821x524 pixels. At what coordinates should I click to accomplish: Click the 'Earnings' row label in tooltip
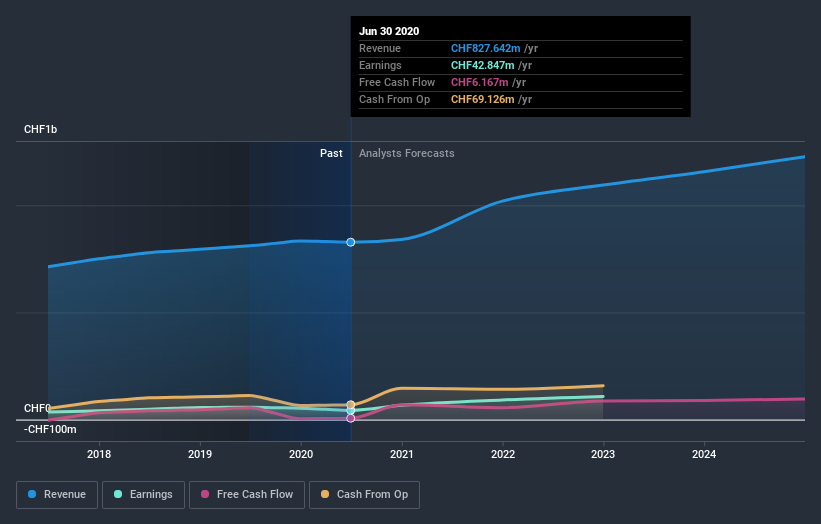pos(380,65)
